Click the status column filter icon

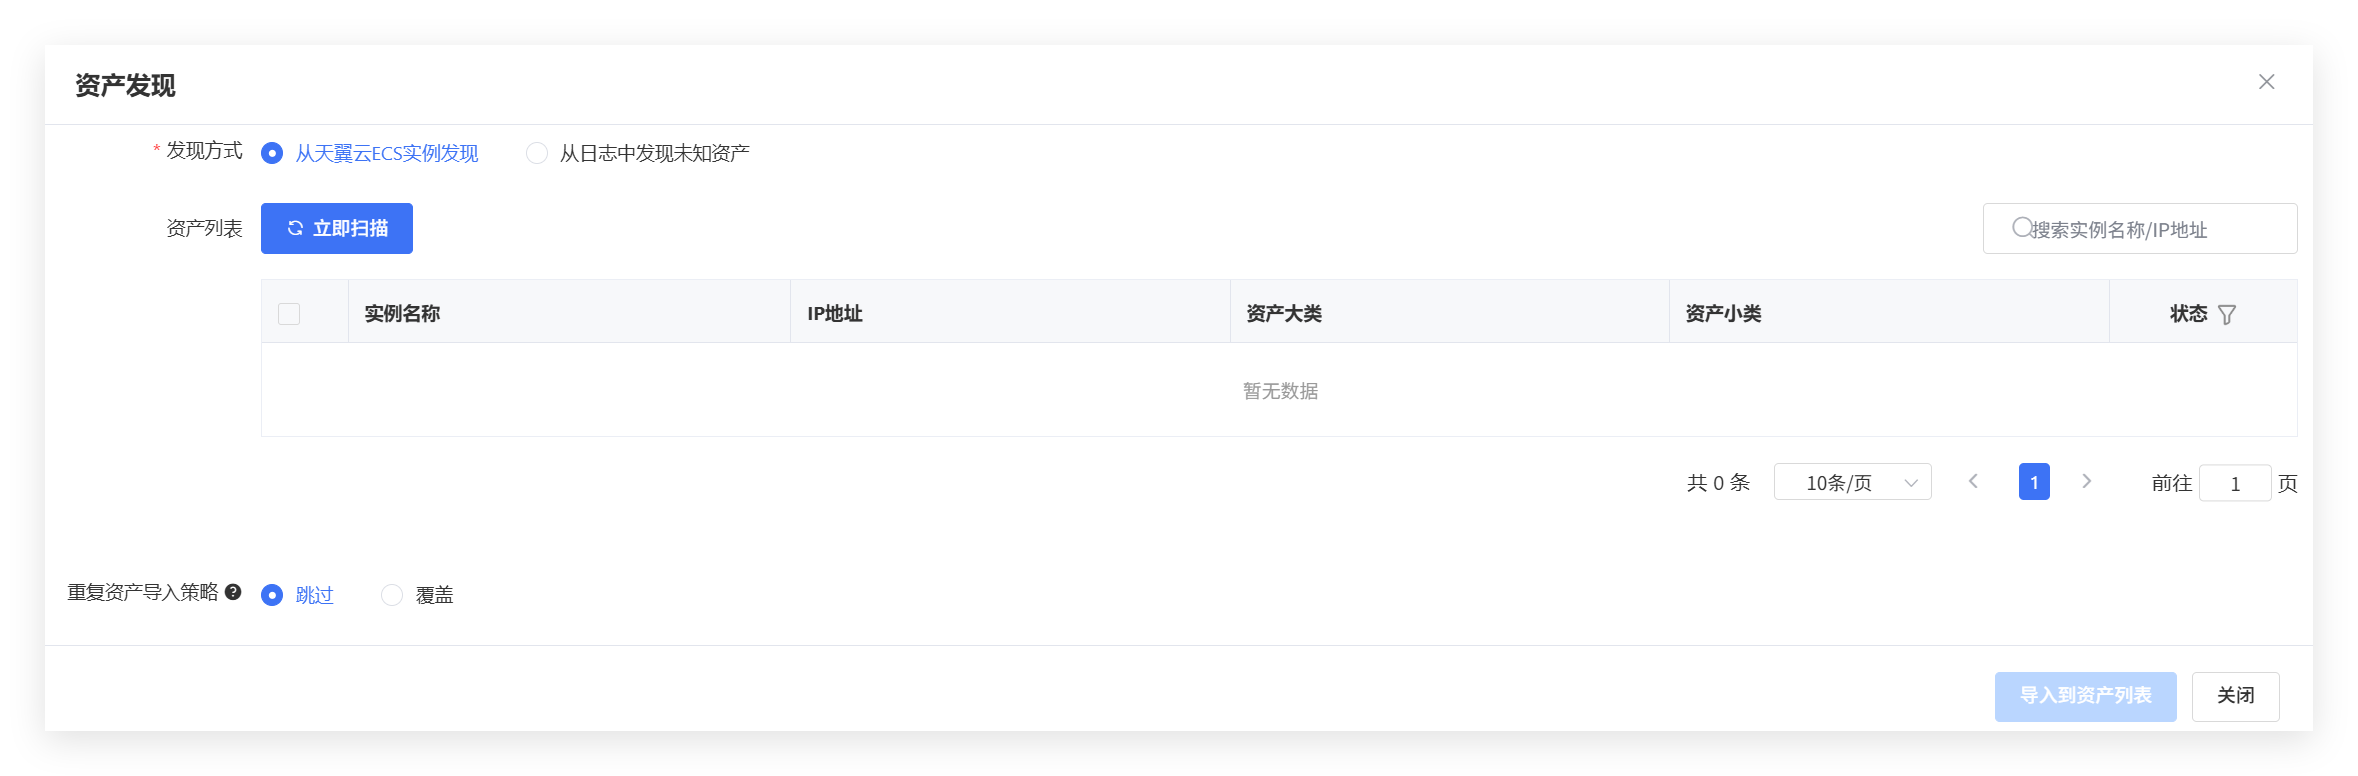[x=2227, y=314]
